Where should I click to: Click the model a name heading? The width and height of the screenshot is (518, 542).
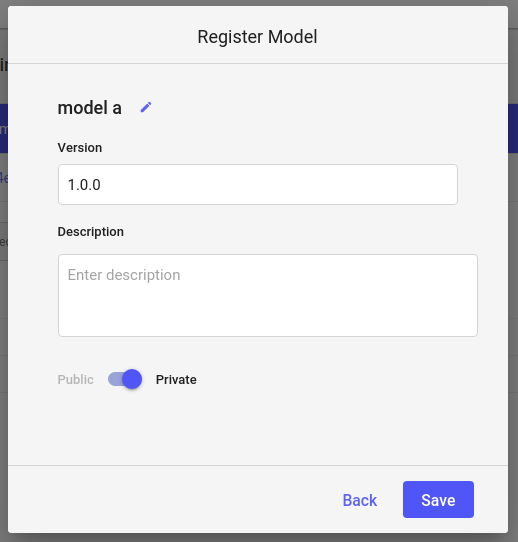pos(90,108)
